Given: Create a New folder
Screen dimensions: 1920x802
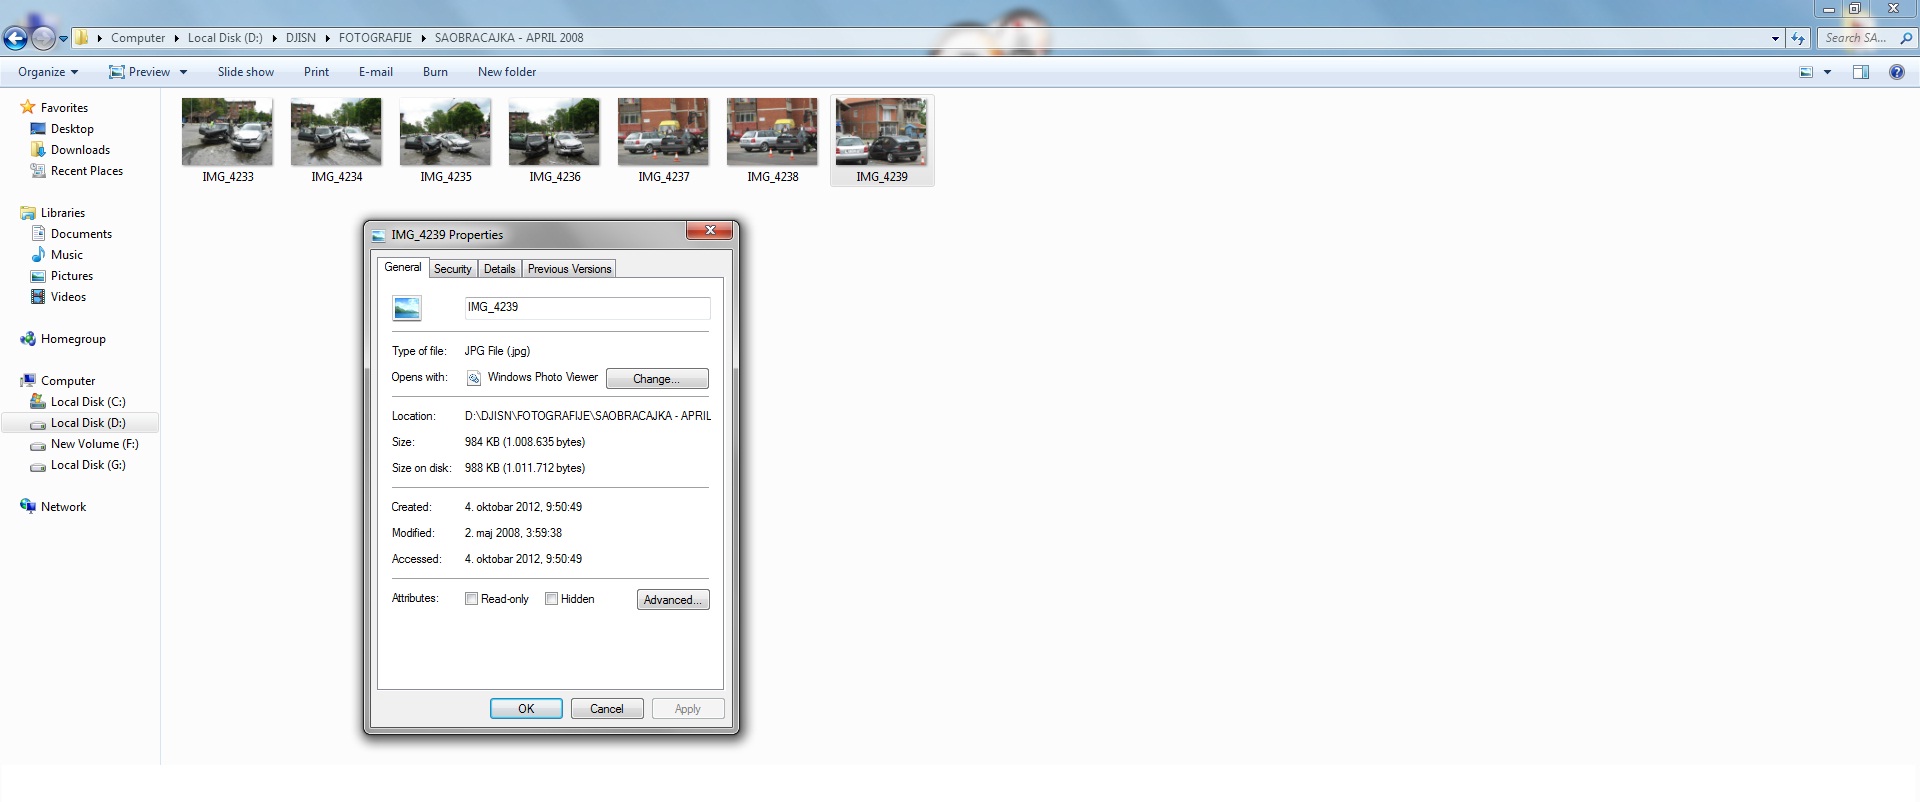Looking at the screenshot, I should click(x=507, y=72).
